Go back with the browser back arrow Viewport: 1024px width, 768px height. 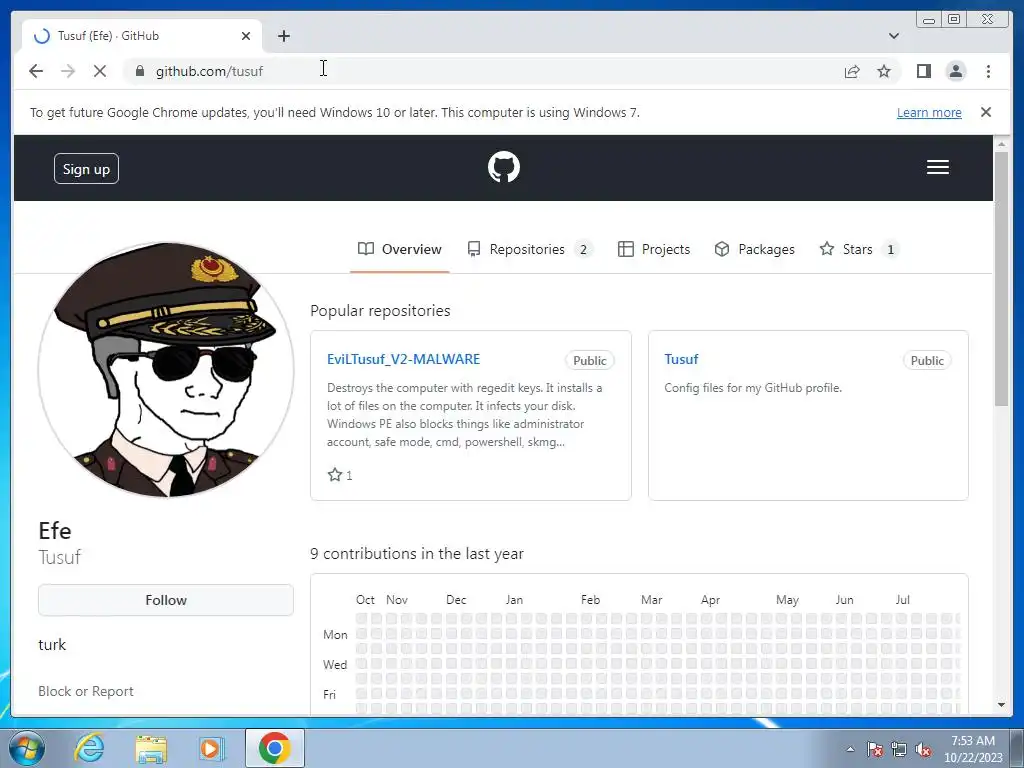coord(36,71)
